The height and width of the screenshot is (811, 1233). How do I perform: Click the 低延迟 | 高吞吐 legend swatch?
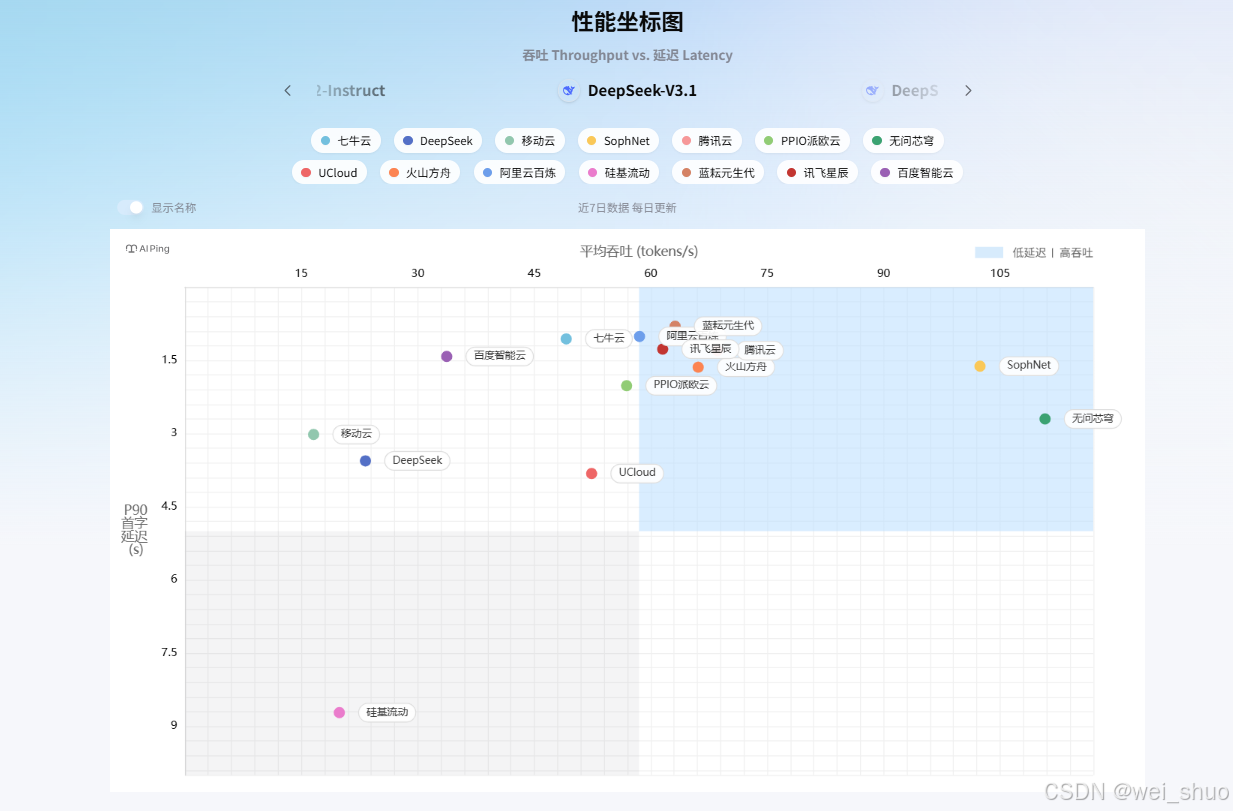point(989,253)
